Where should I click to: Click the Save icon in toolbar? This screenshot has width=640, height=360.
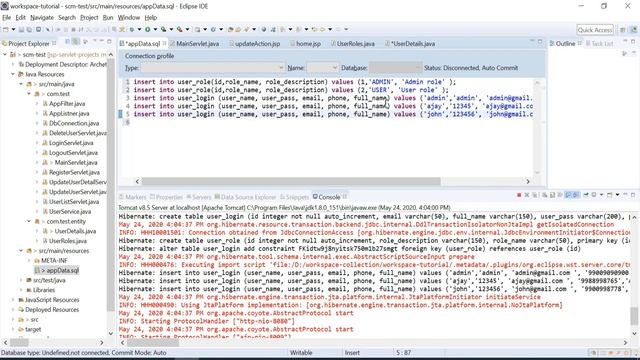(x=21, y=29)
